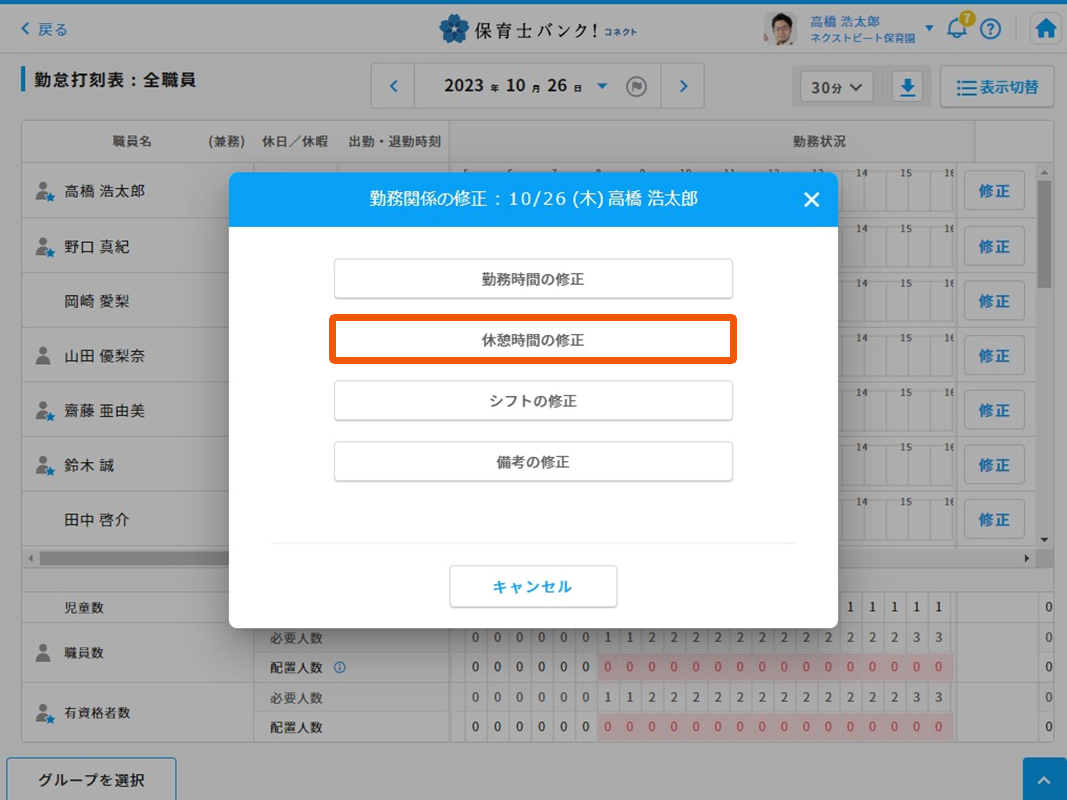Click the info icon next to 配置人数
The height and width of the screenshot is (800, 1067).
coord(340,668)
